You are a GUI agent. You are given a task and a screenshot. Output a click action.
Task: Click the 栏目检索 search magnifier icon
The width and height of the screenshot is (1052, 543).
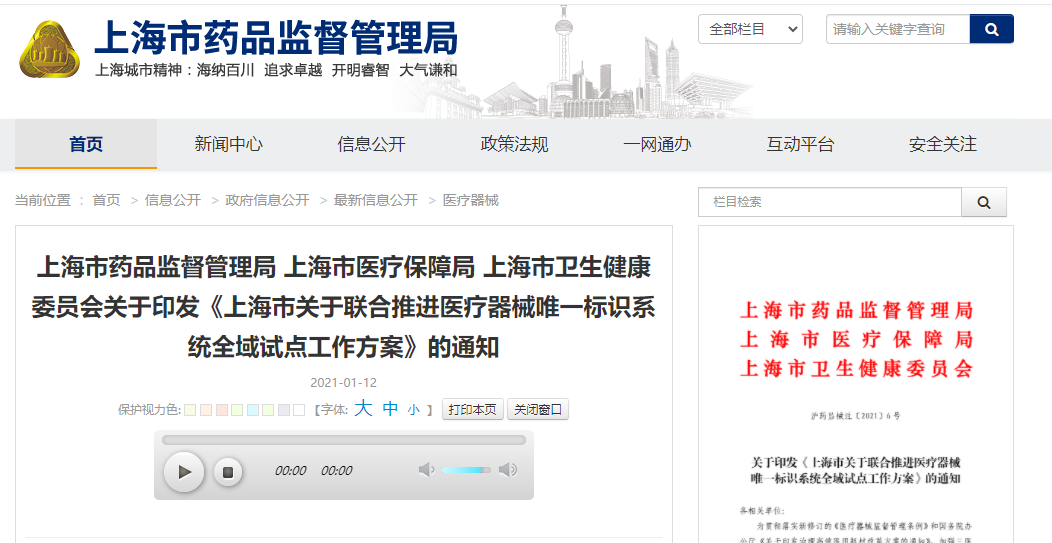984,202
